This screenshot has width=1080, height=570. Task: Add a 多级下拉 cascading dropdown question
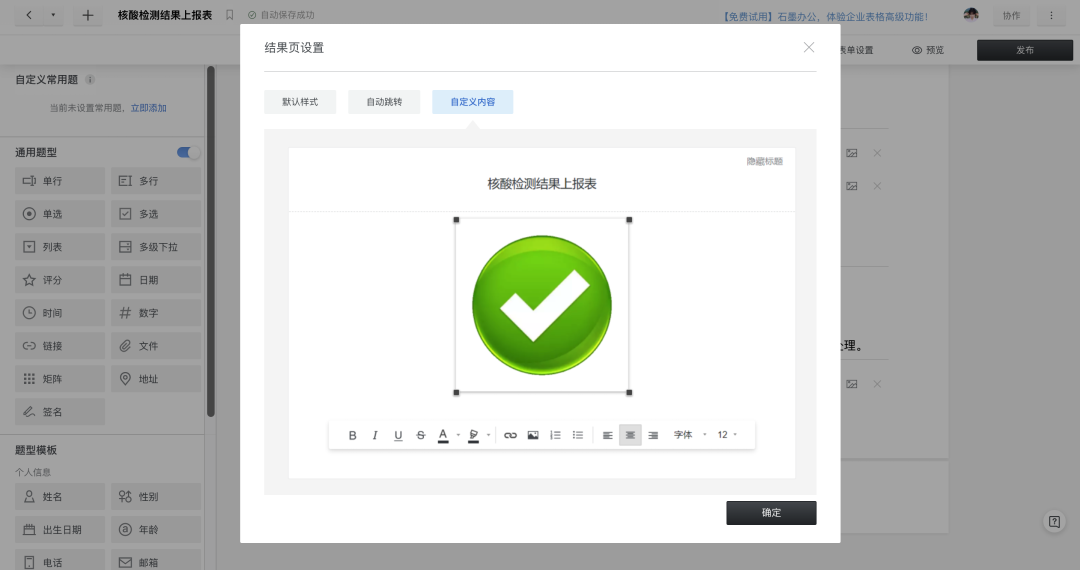point(156,247)
